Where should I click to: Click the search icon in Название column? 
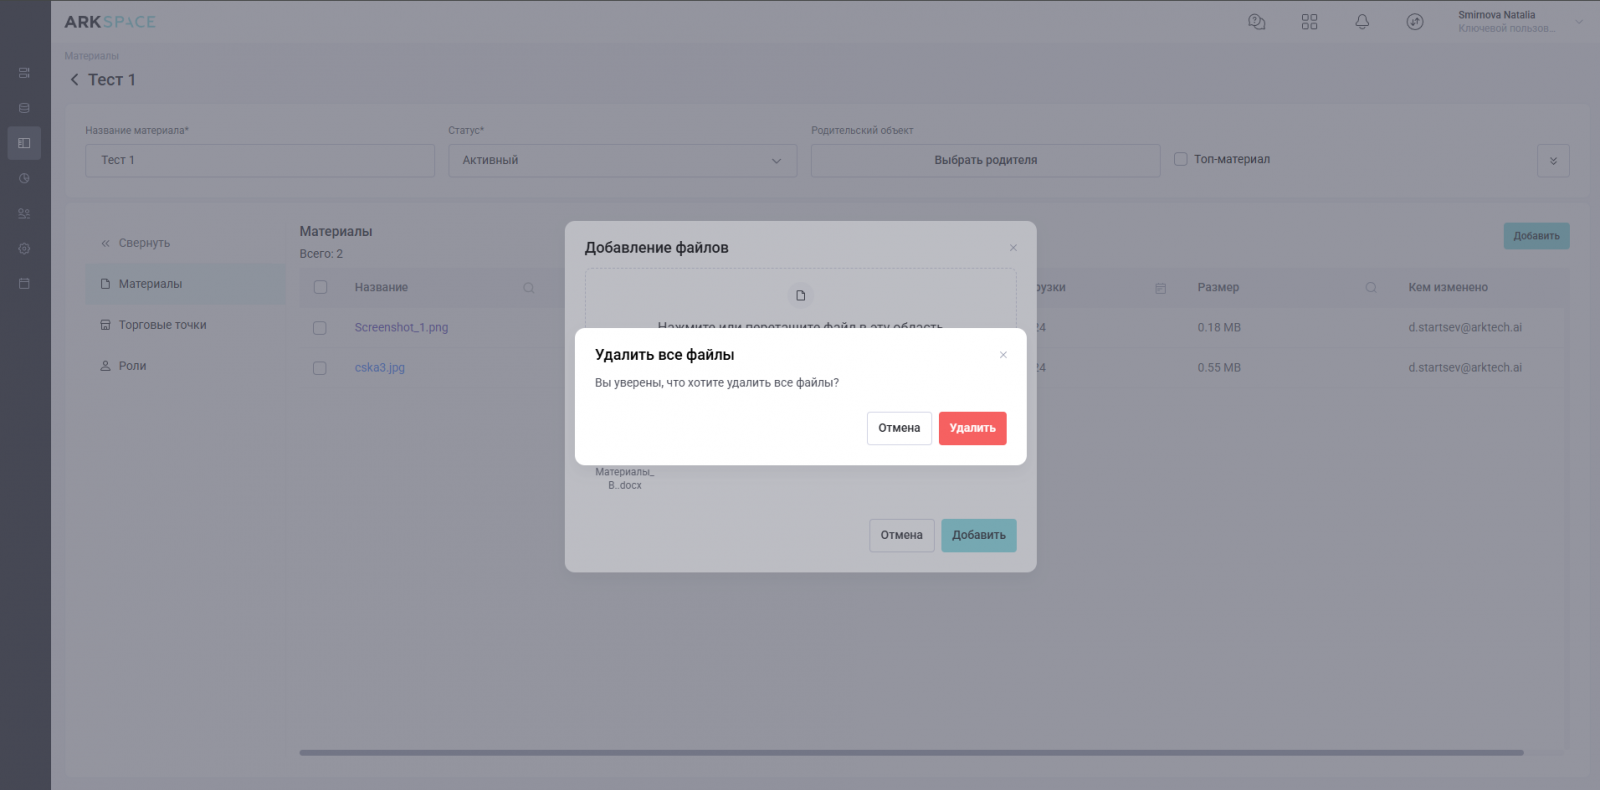[529, 288]
